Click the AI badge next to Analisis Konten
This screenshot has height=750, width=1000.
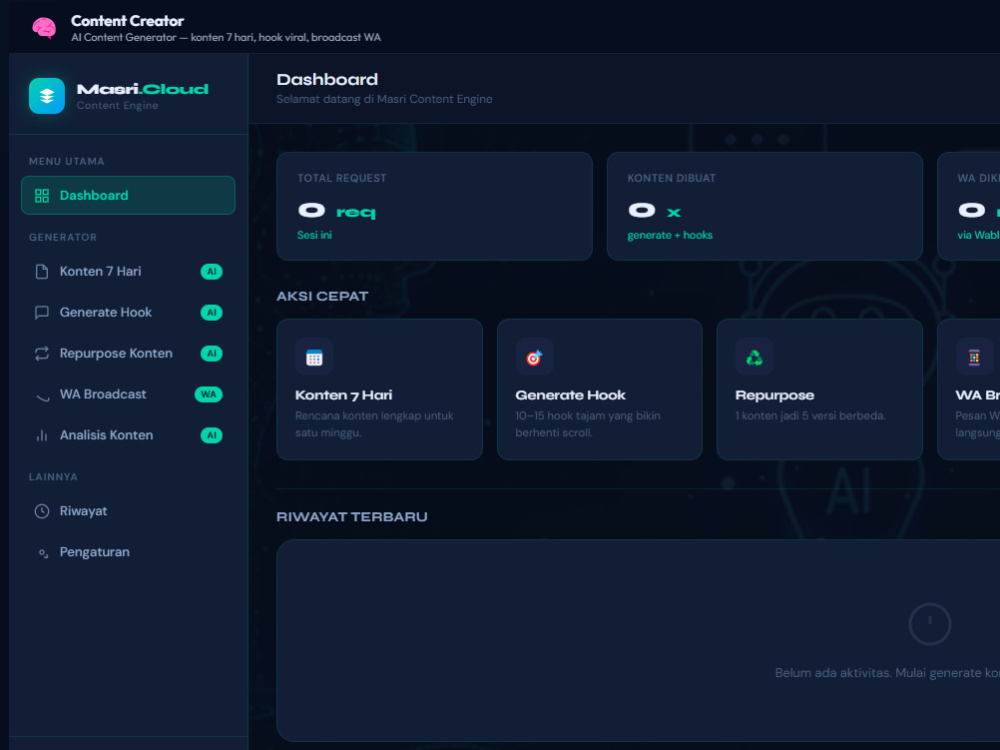212,435
